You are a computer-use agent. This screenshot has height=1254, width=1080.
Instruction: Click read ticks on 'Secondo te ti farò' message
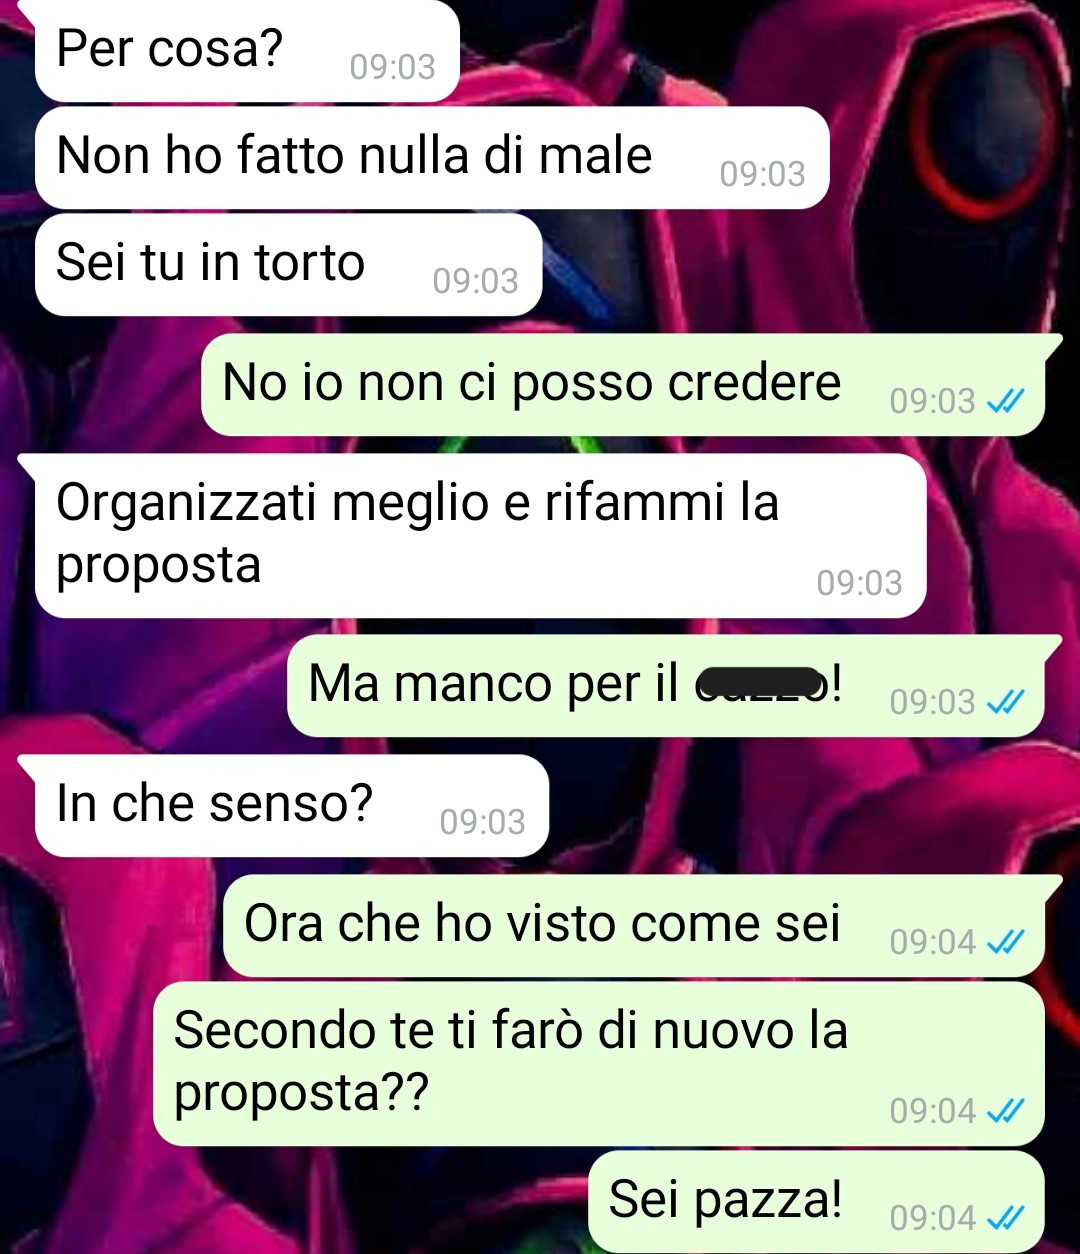click(x=1004, y=1111)
